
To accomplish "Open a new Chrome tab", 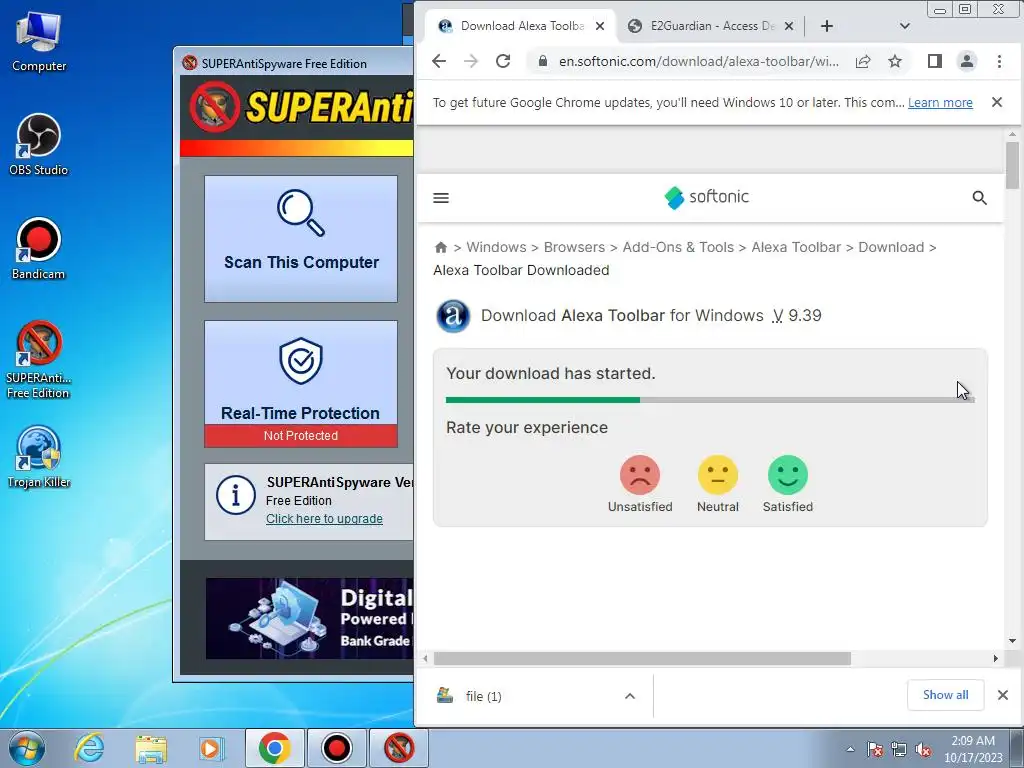I will [827, 26].
